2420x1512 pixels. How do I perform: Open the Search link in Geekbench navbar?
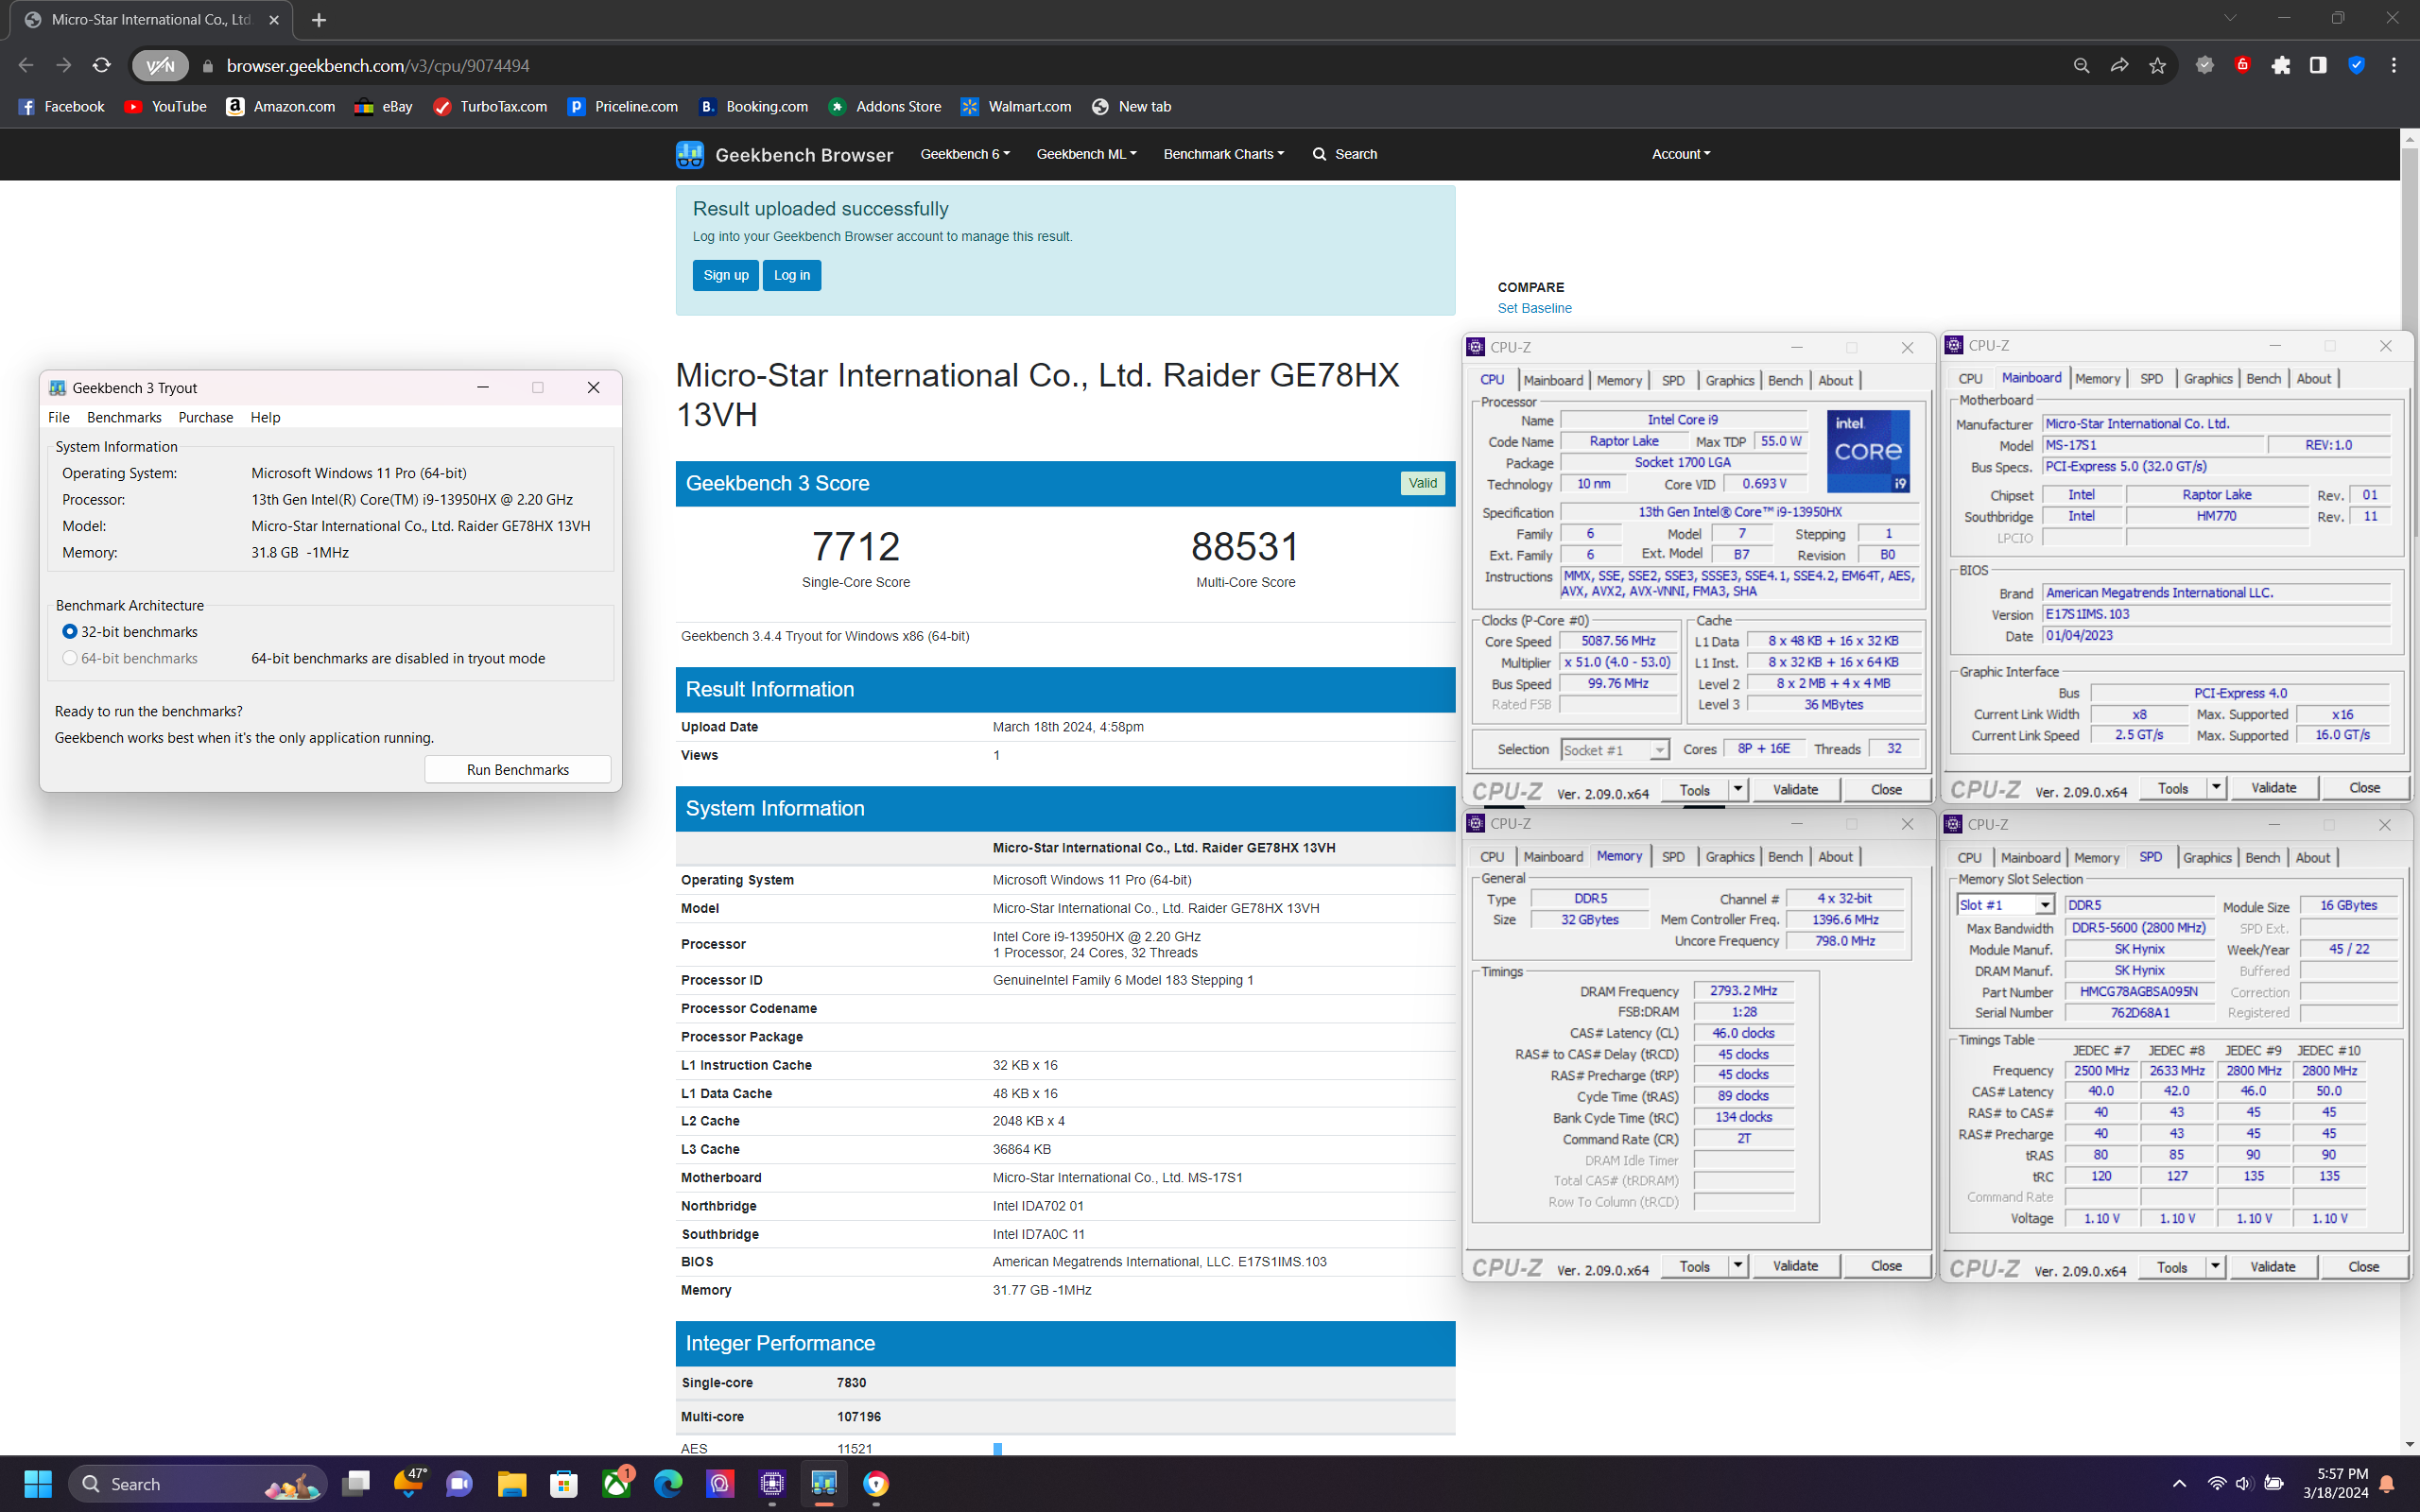(1345, 154)
